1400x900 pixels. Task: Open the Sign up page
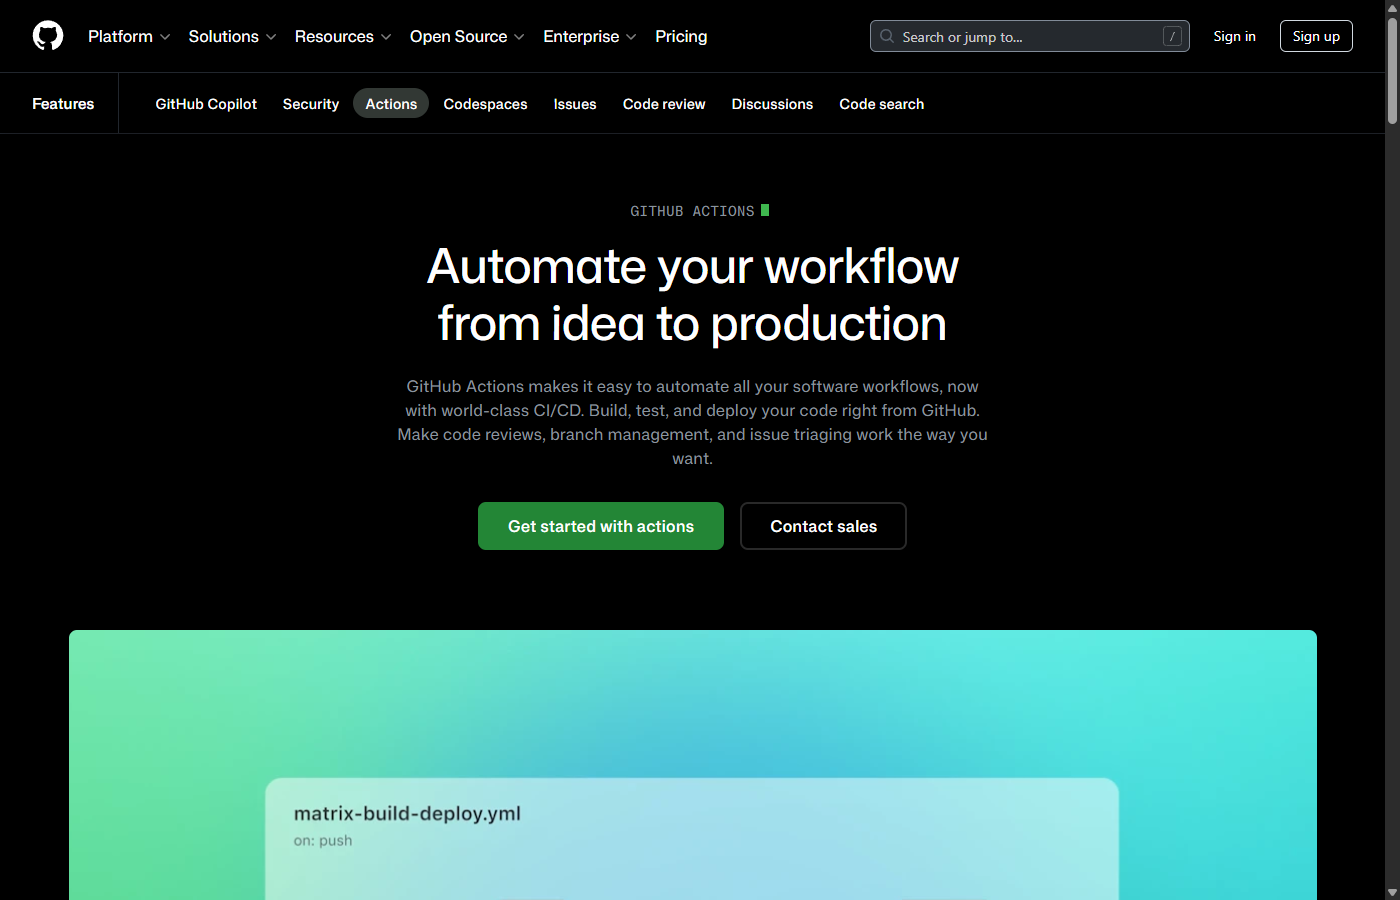[x=1316, y=35]
